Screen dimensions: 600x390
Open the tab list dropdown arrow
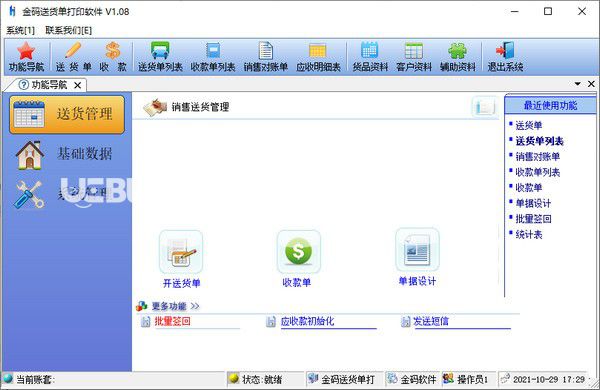[578, 84]
